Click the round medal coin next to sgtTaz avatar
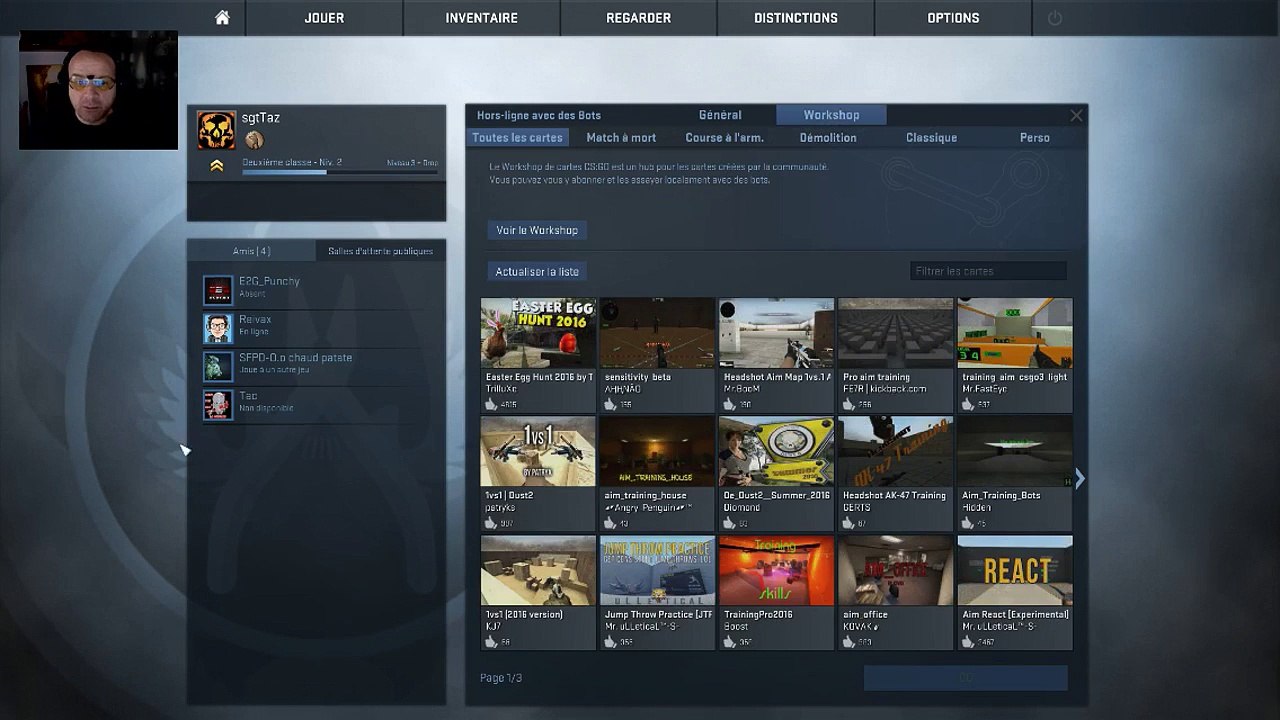The width and height of the screenshot is (1280, 720). click(x=254, y=140)
